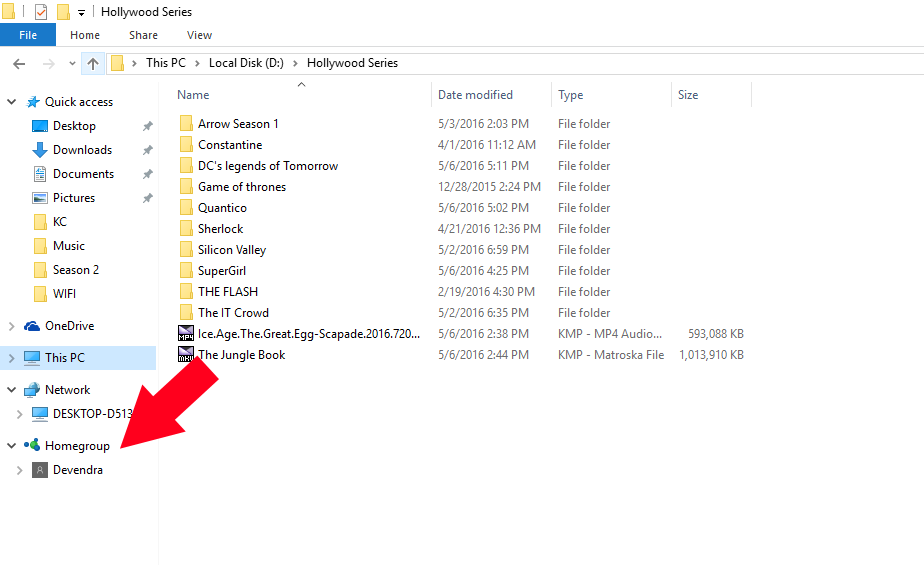Click the New folder quick access toolbar icon
This screenshot has width=924, height=565.
point(63,12)
